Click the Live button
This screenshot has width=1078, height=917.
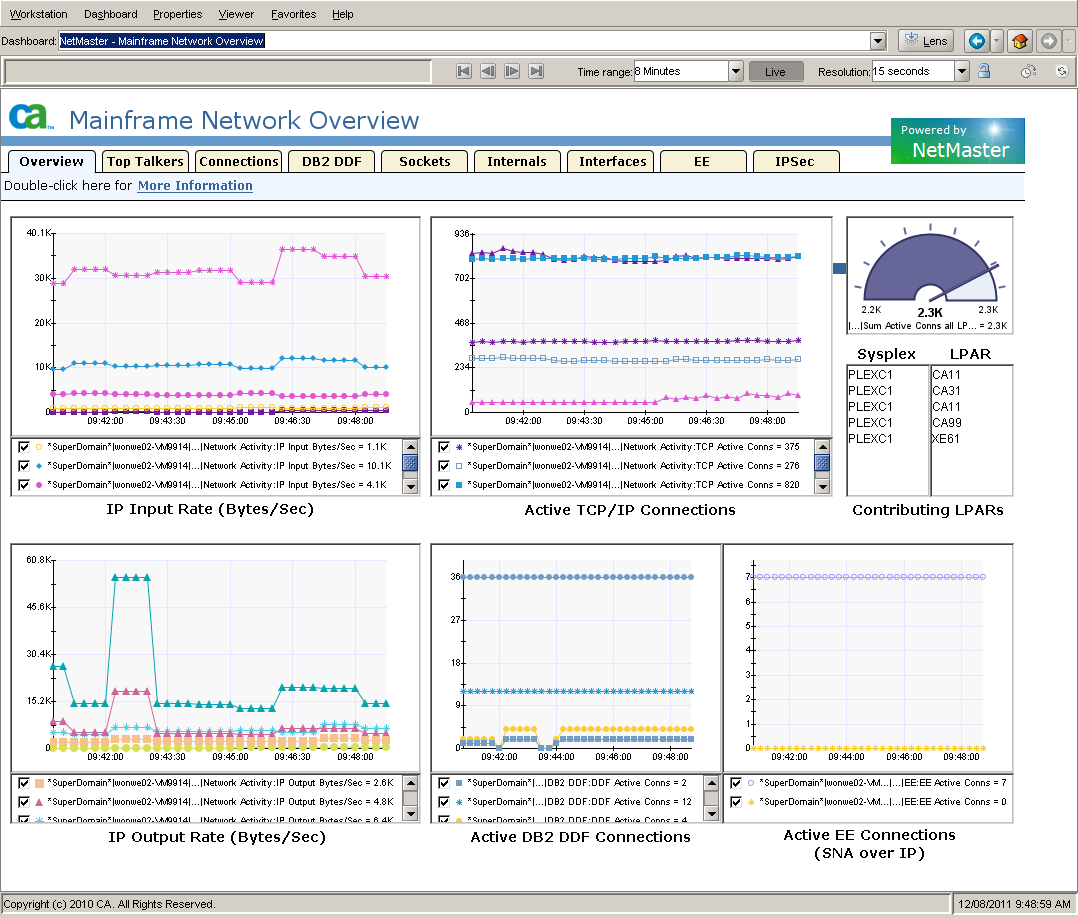[x=776, y=71]
